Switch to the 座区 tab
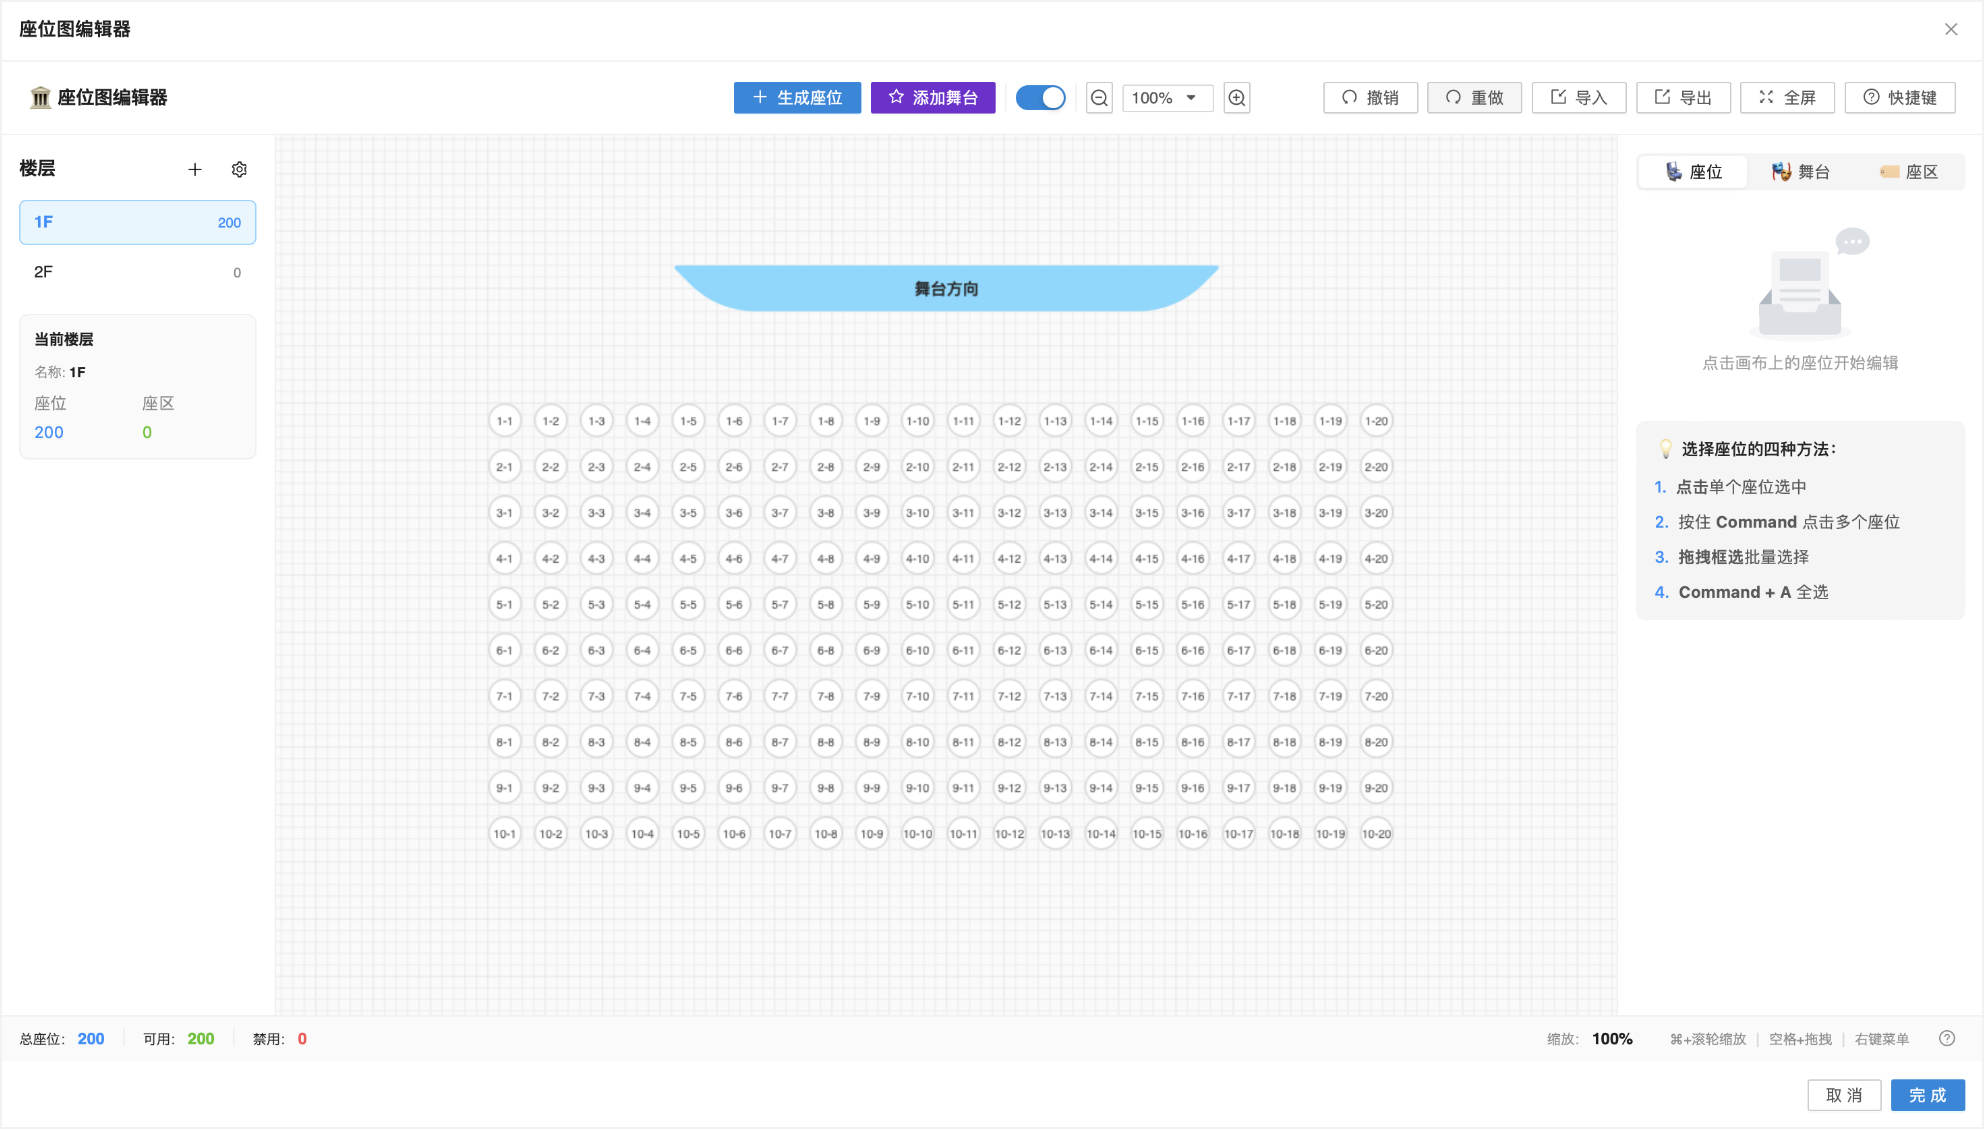Viewport: 1985px width, 1130px height. click(1908, 172)
